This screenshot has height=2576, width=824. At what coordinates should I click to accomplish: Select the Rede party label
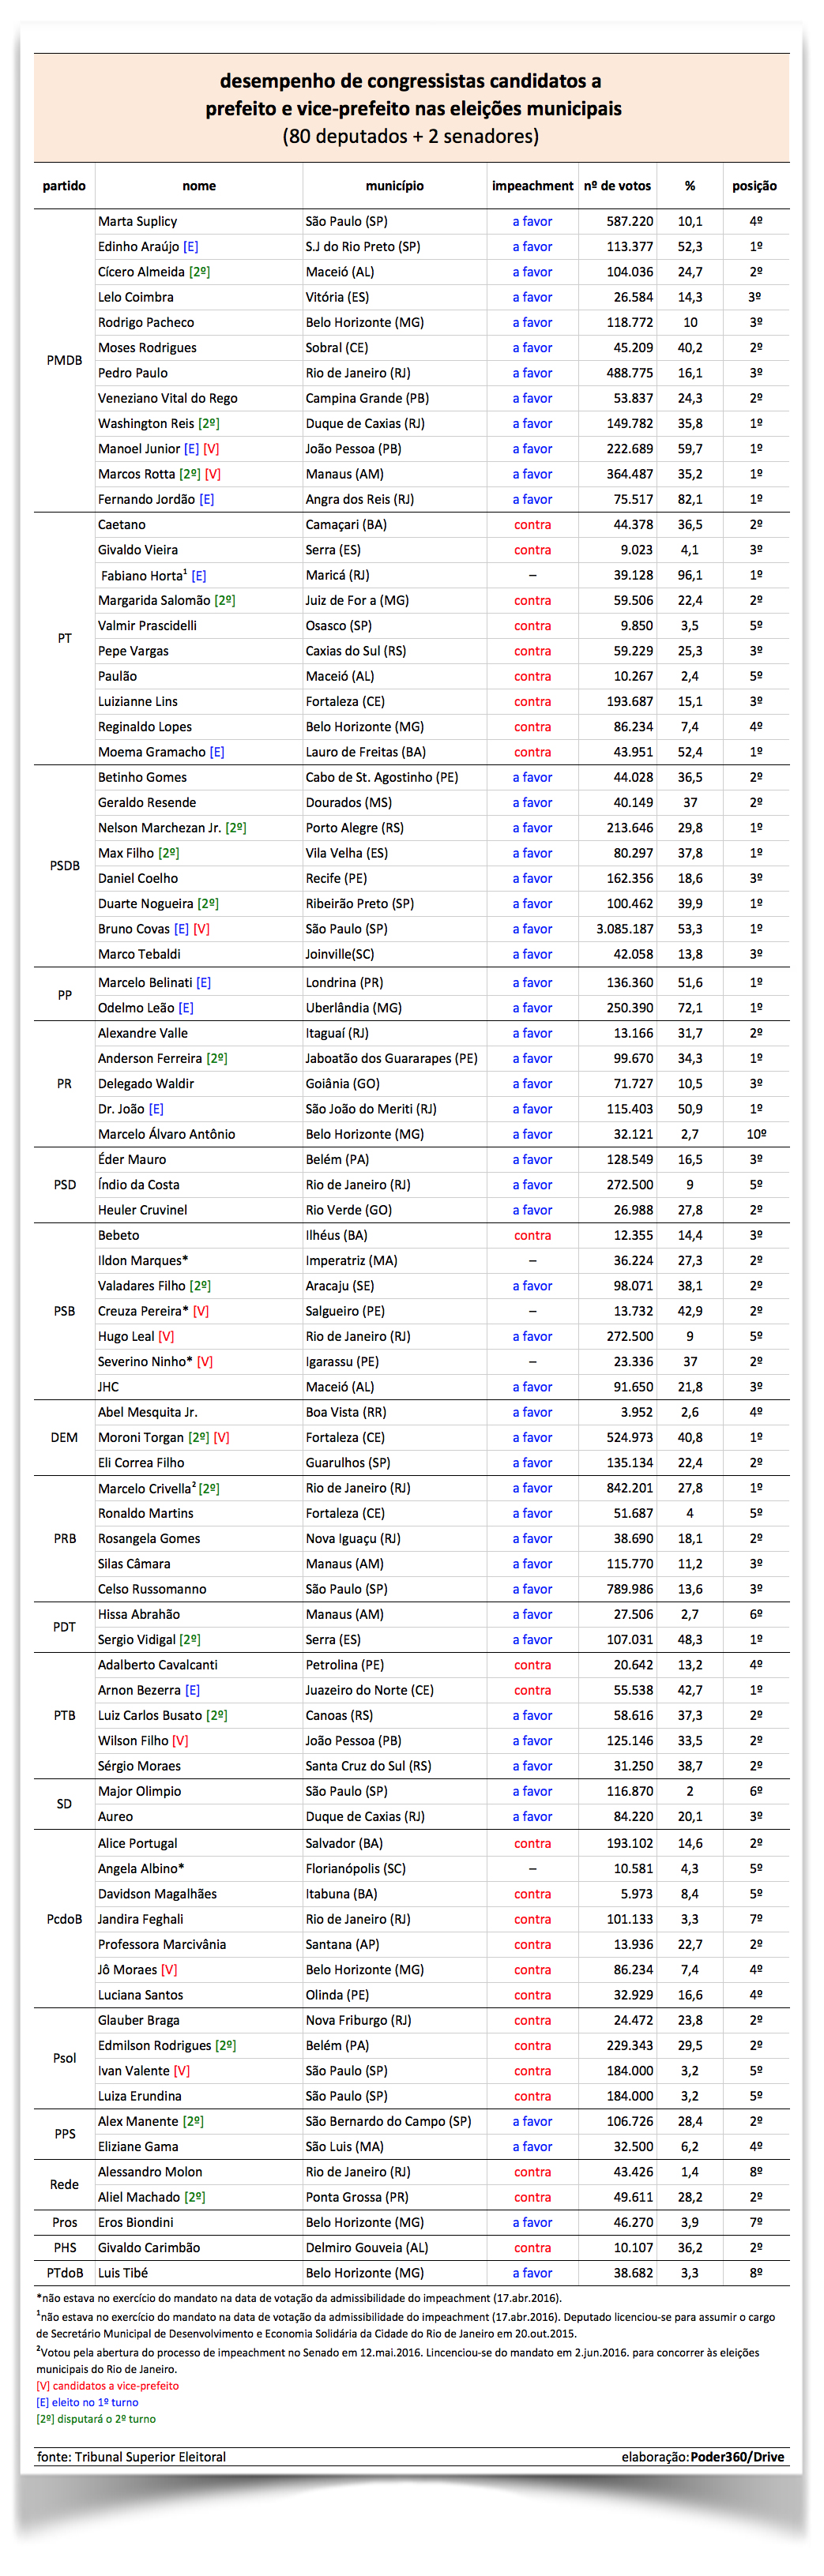pos(64,2184)
